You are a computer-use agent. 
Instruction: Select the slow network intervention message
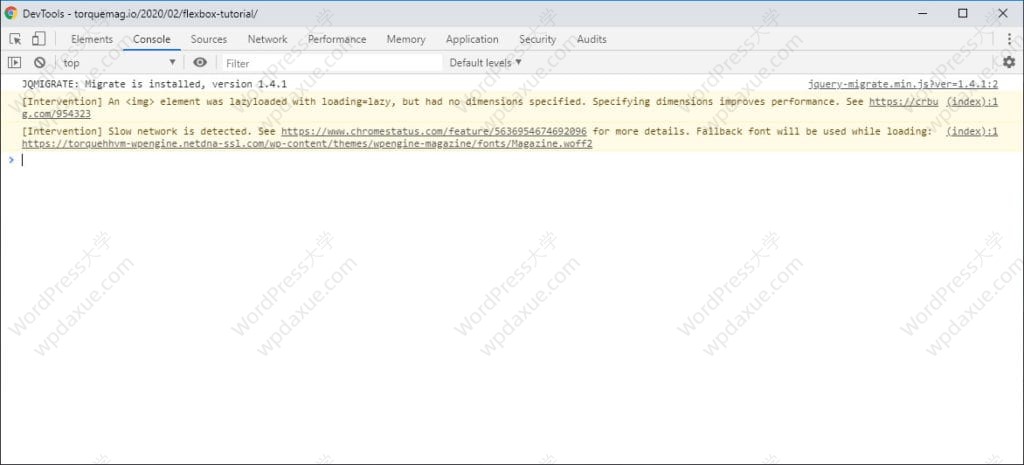tap(476, 131)
